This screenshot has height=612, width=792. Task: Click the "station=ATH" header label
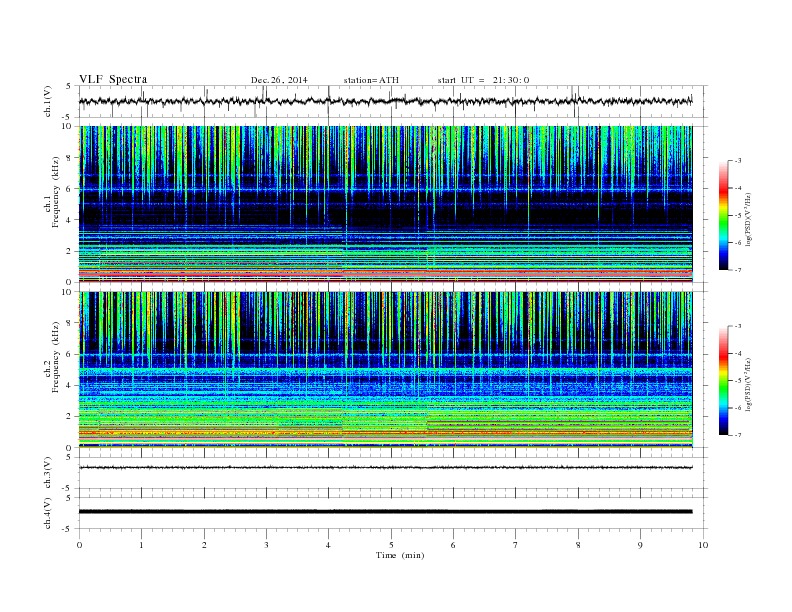pos(371,80)
